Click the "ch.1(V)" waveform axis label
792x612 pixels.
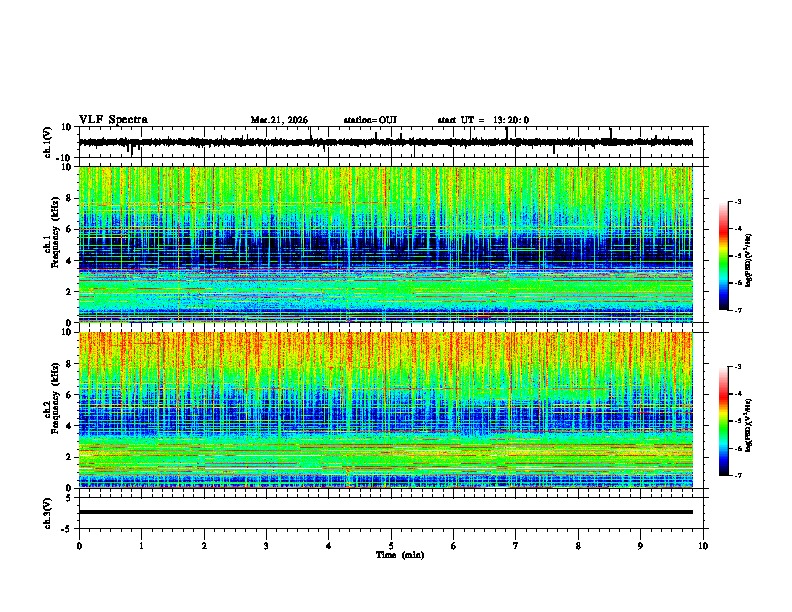tap(48, 142)
